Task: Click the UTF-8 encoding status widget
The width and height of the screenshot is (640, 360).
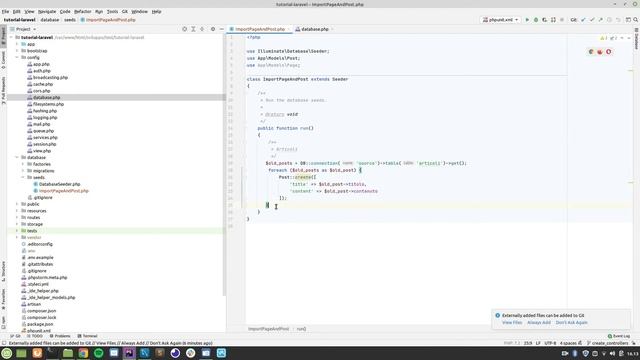Action: (550, 343)
